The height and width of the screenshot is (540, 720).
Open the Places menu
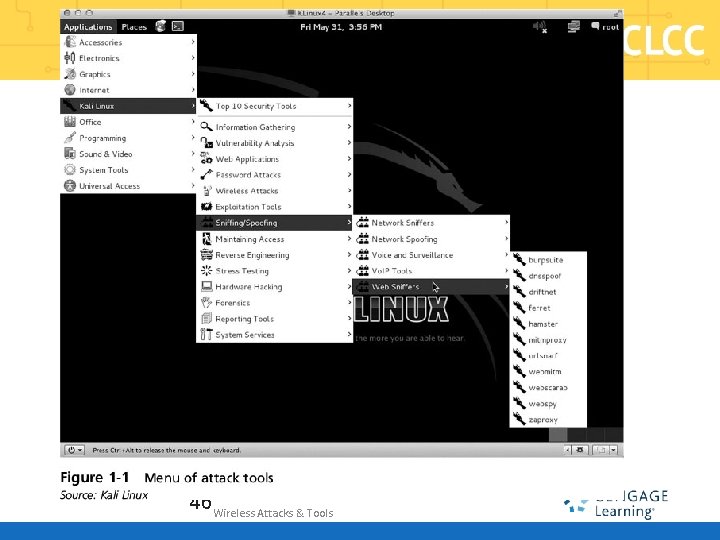134,27
